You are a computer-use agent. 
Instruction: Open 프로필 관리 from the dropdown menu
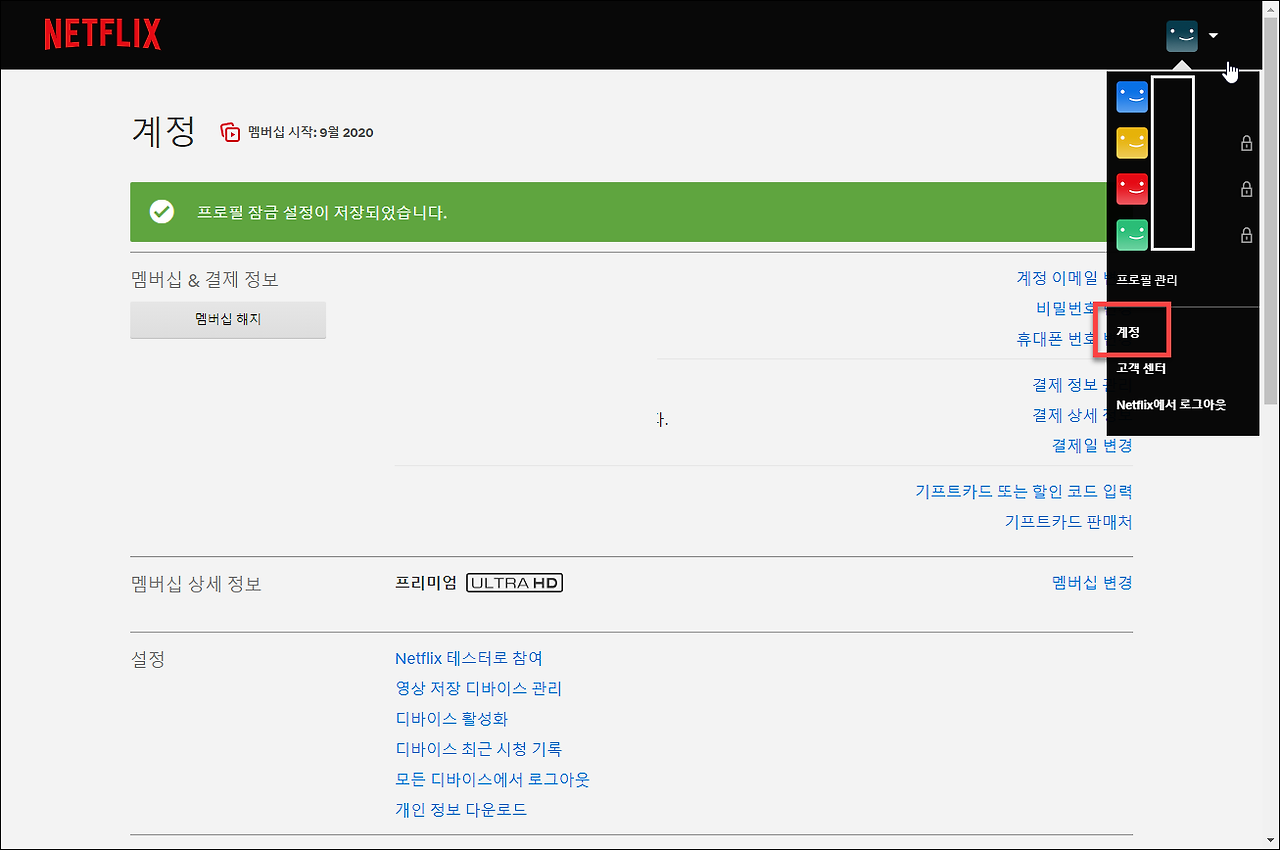(1147, 281)
